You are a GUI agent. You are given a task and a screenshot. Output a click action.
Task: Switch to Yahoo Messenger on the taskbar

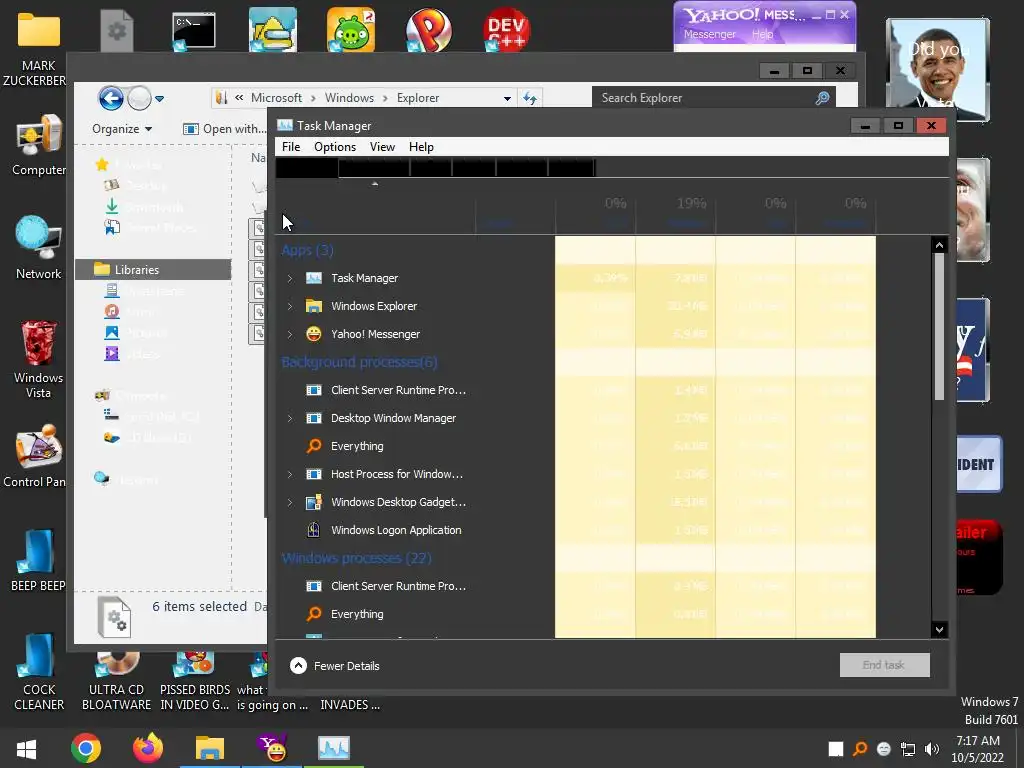(x=272, y=748)
